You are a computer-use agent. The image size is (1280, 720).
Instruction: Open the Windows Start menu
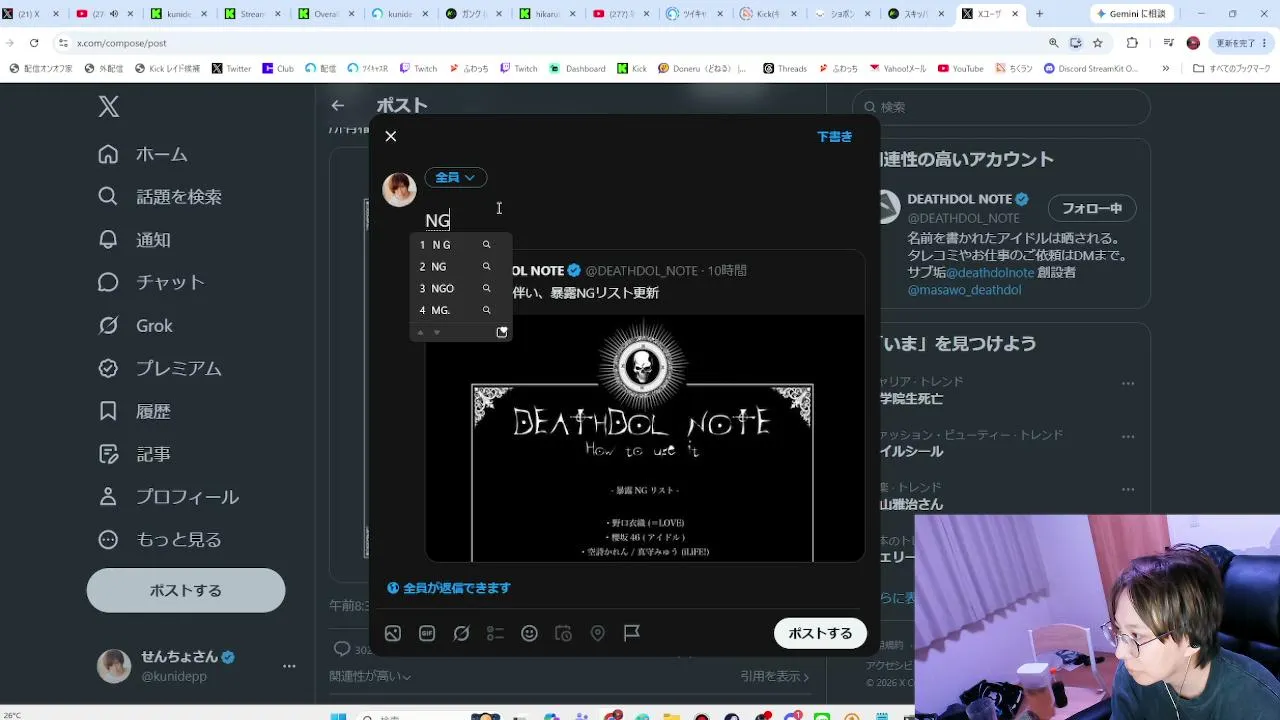(x=337, y=716)
